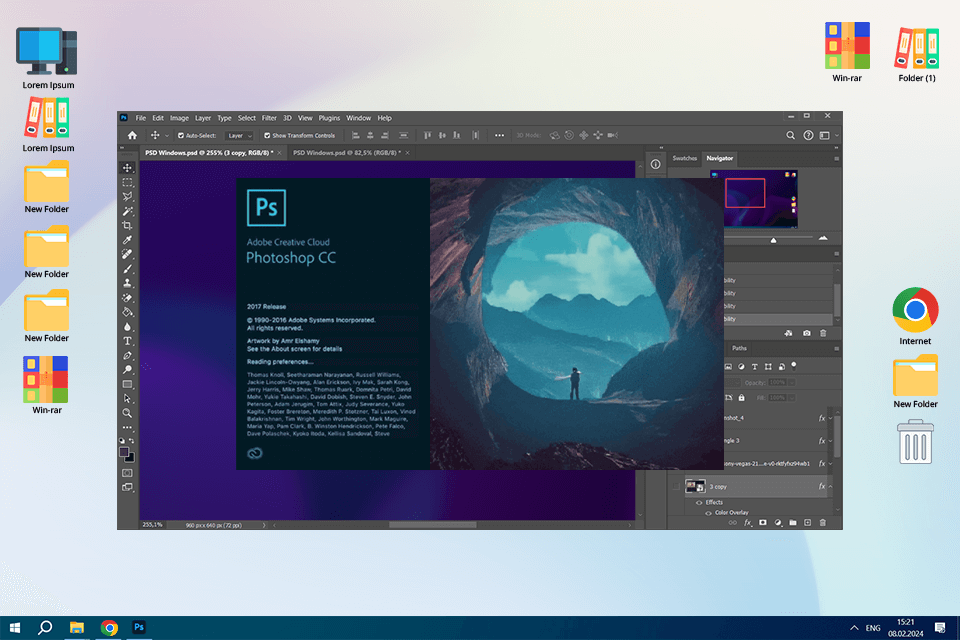Open the Auto-Select Layer dropdown
This screenshot has width=960, height=640.
click(x=239, y=135)
